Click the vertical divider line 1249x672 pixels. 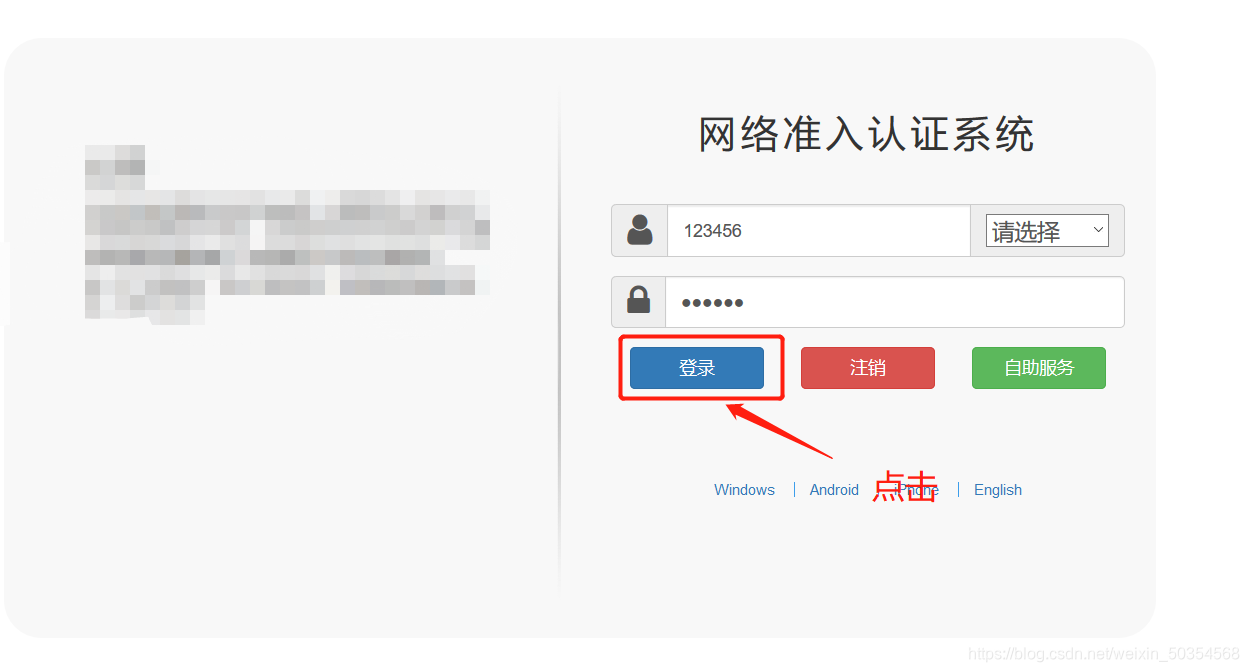click(x=559, y=340)
